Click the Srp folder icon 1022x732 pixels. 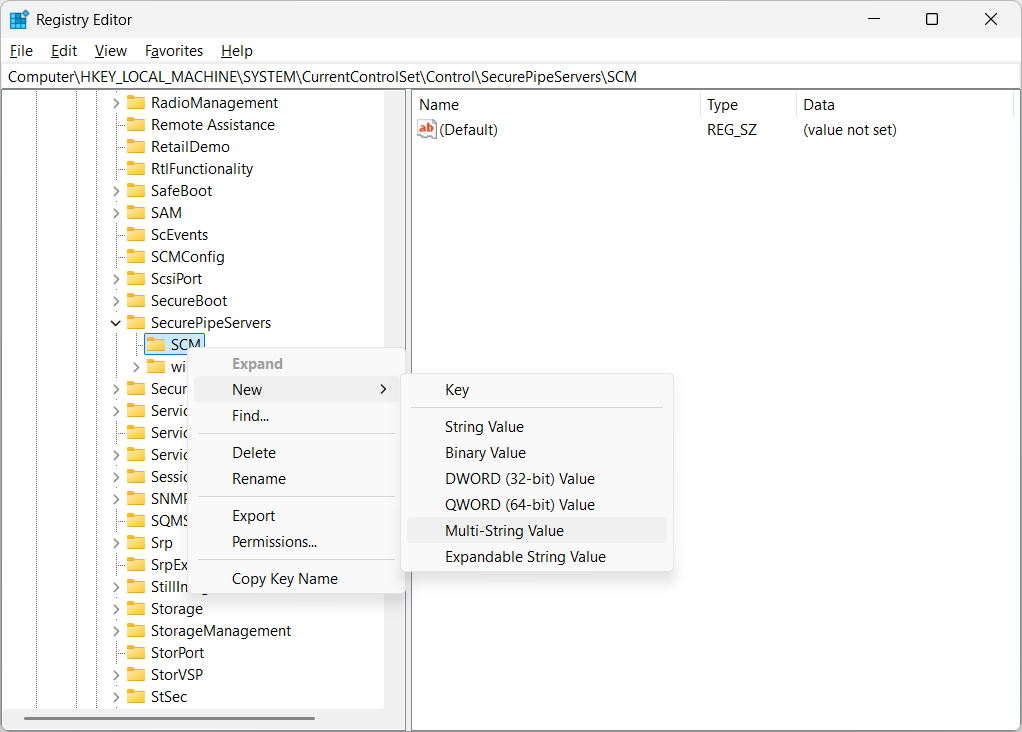[136, 543]
